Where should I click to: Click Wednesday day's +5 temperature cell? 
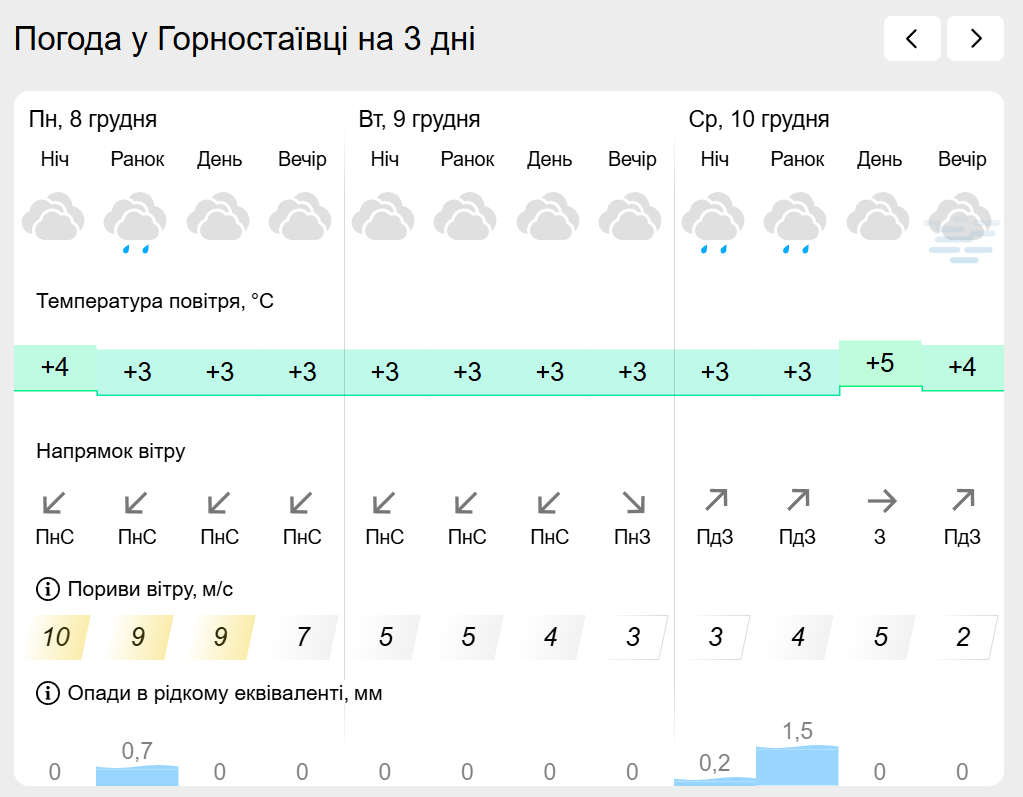coord(880,364)
